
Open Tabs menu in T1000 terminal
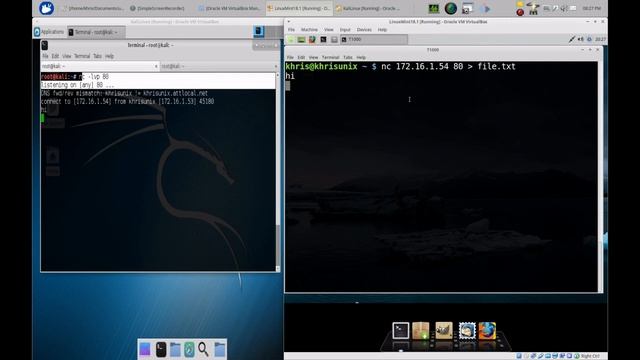348,58
